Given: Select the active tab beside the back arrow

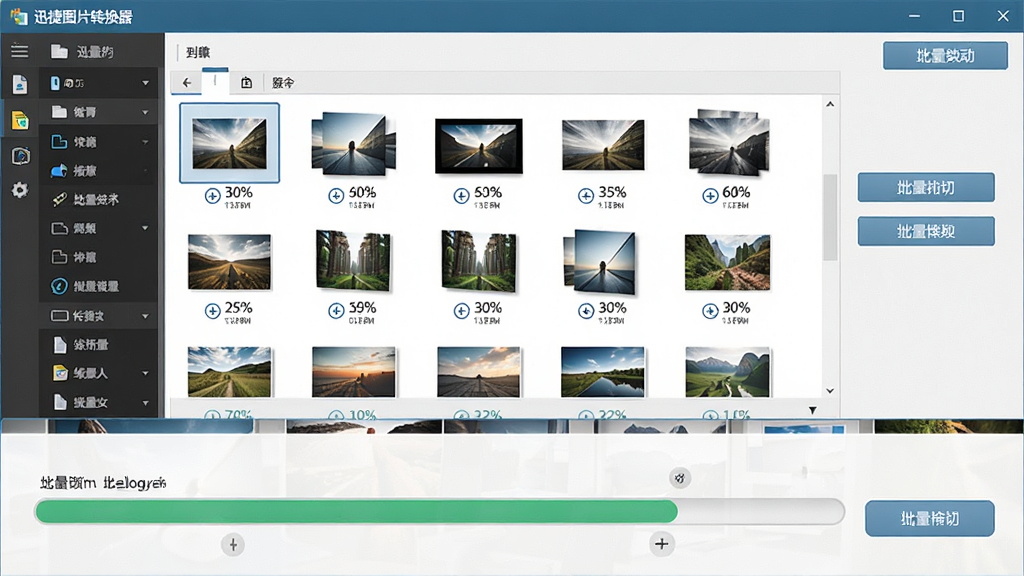Looking at the screenshot, I should click(x=216, y=82).
